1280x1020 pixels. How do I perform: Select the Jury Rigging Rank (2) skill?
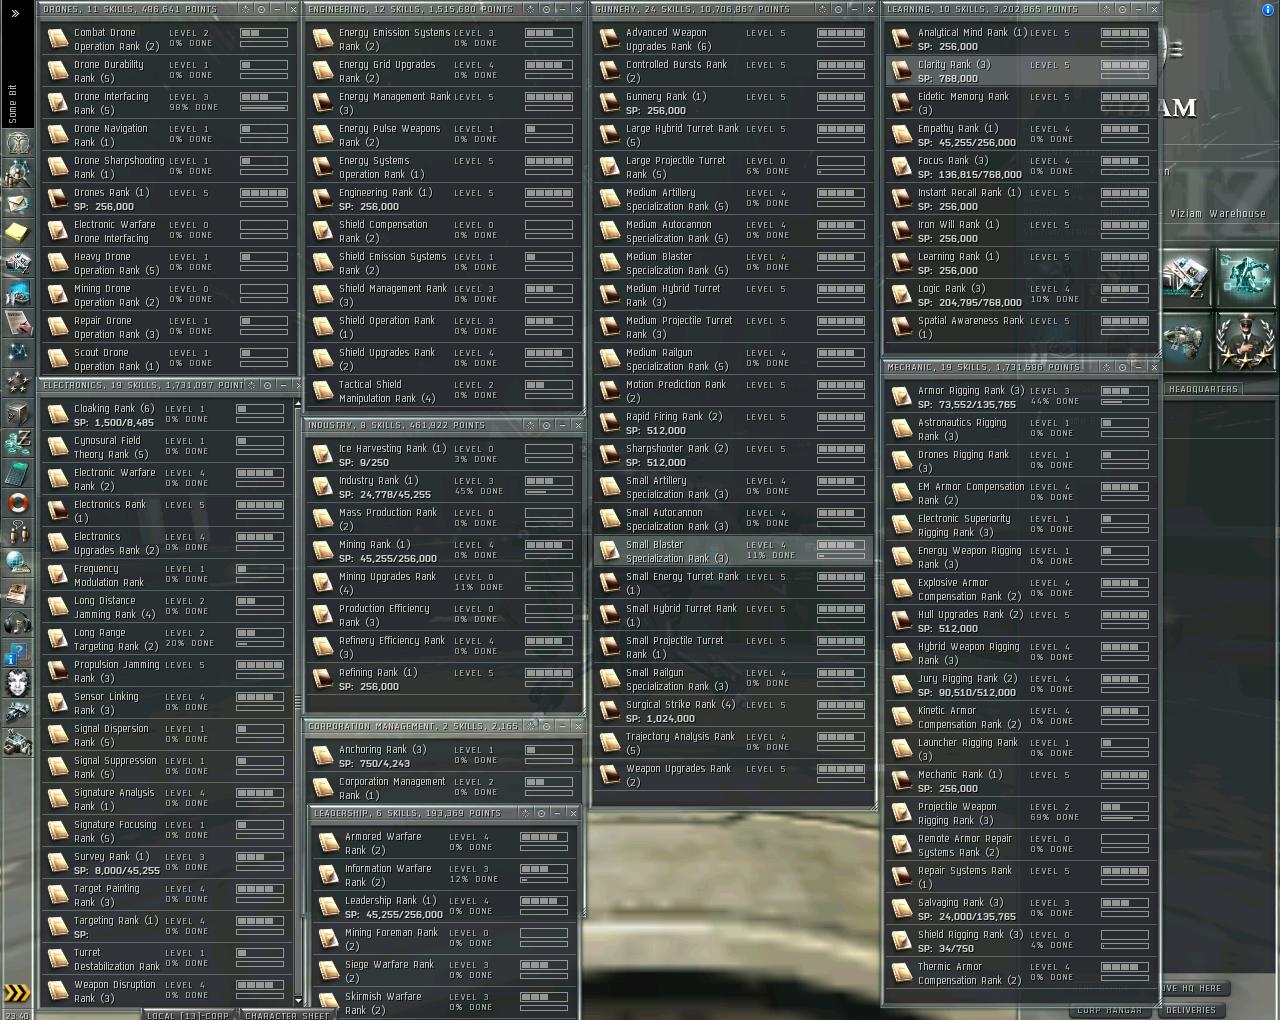point(1021,685)
